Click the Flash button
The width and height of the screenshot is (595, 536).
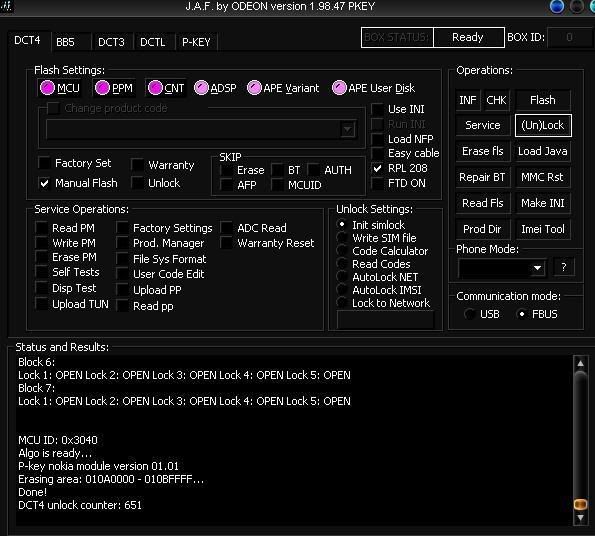pyautogui.click(x=543, y=100)
